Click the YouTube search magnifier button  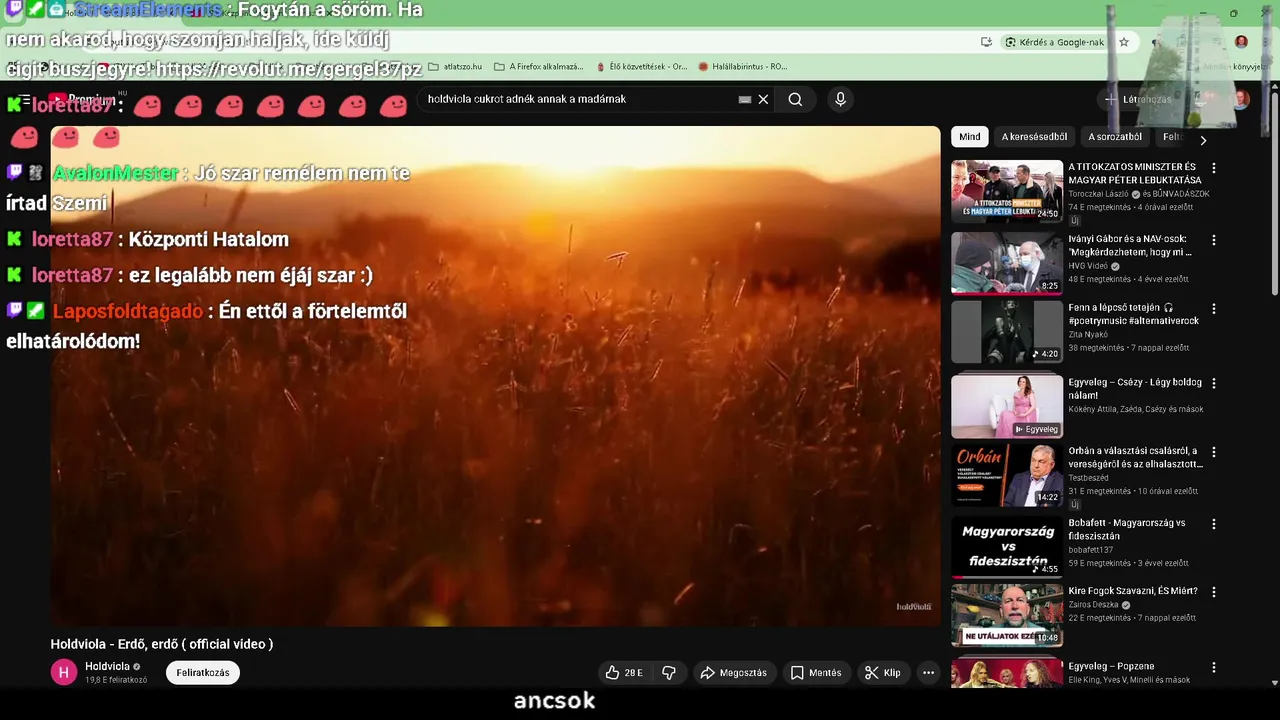click(x=795, y=99)
